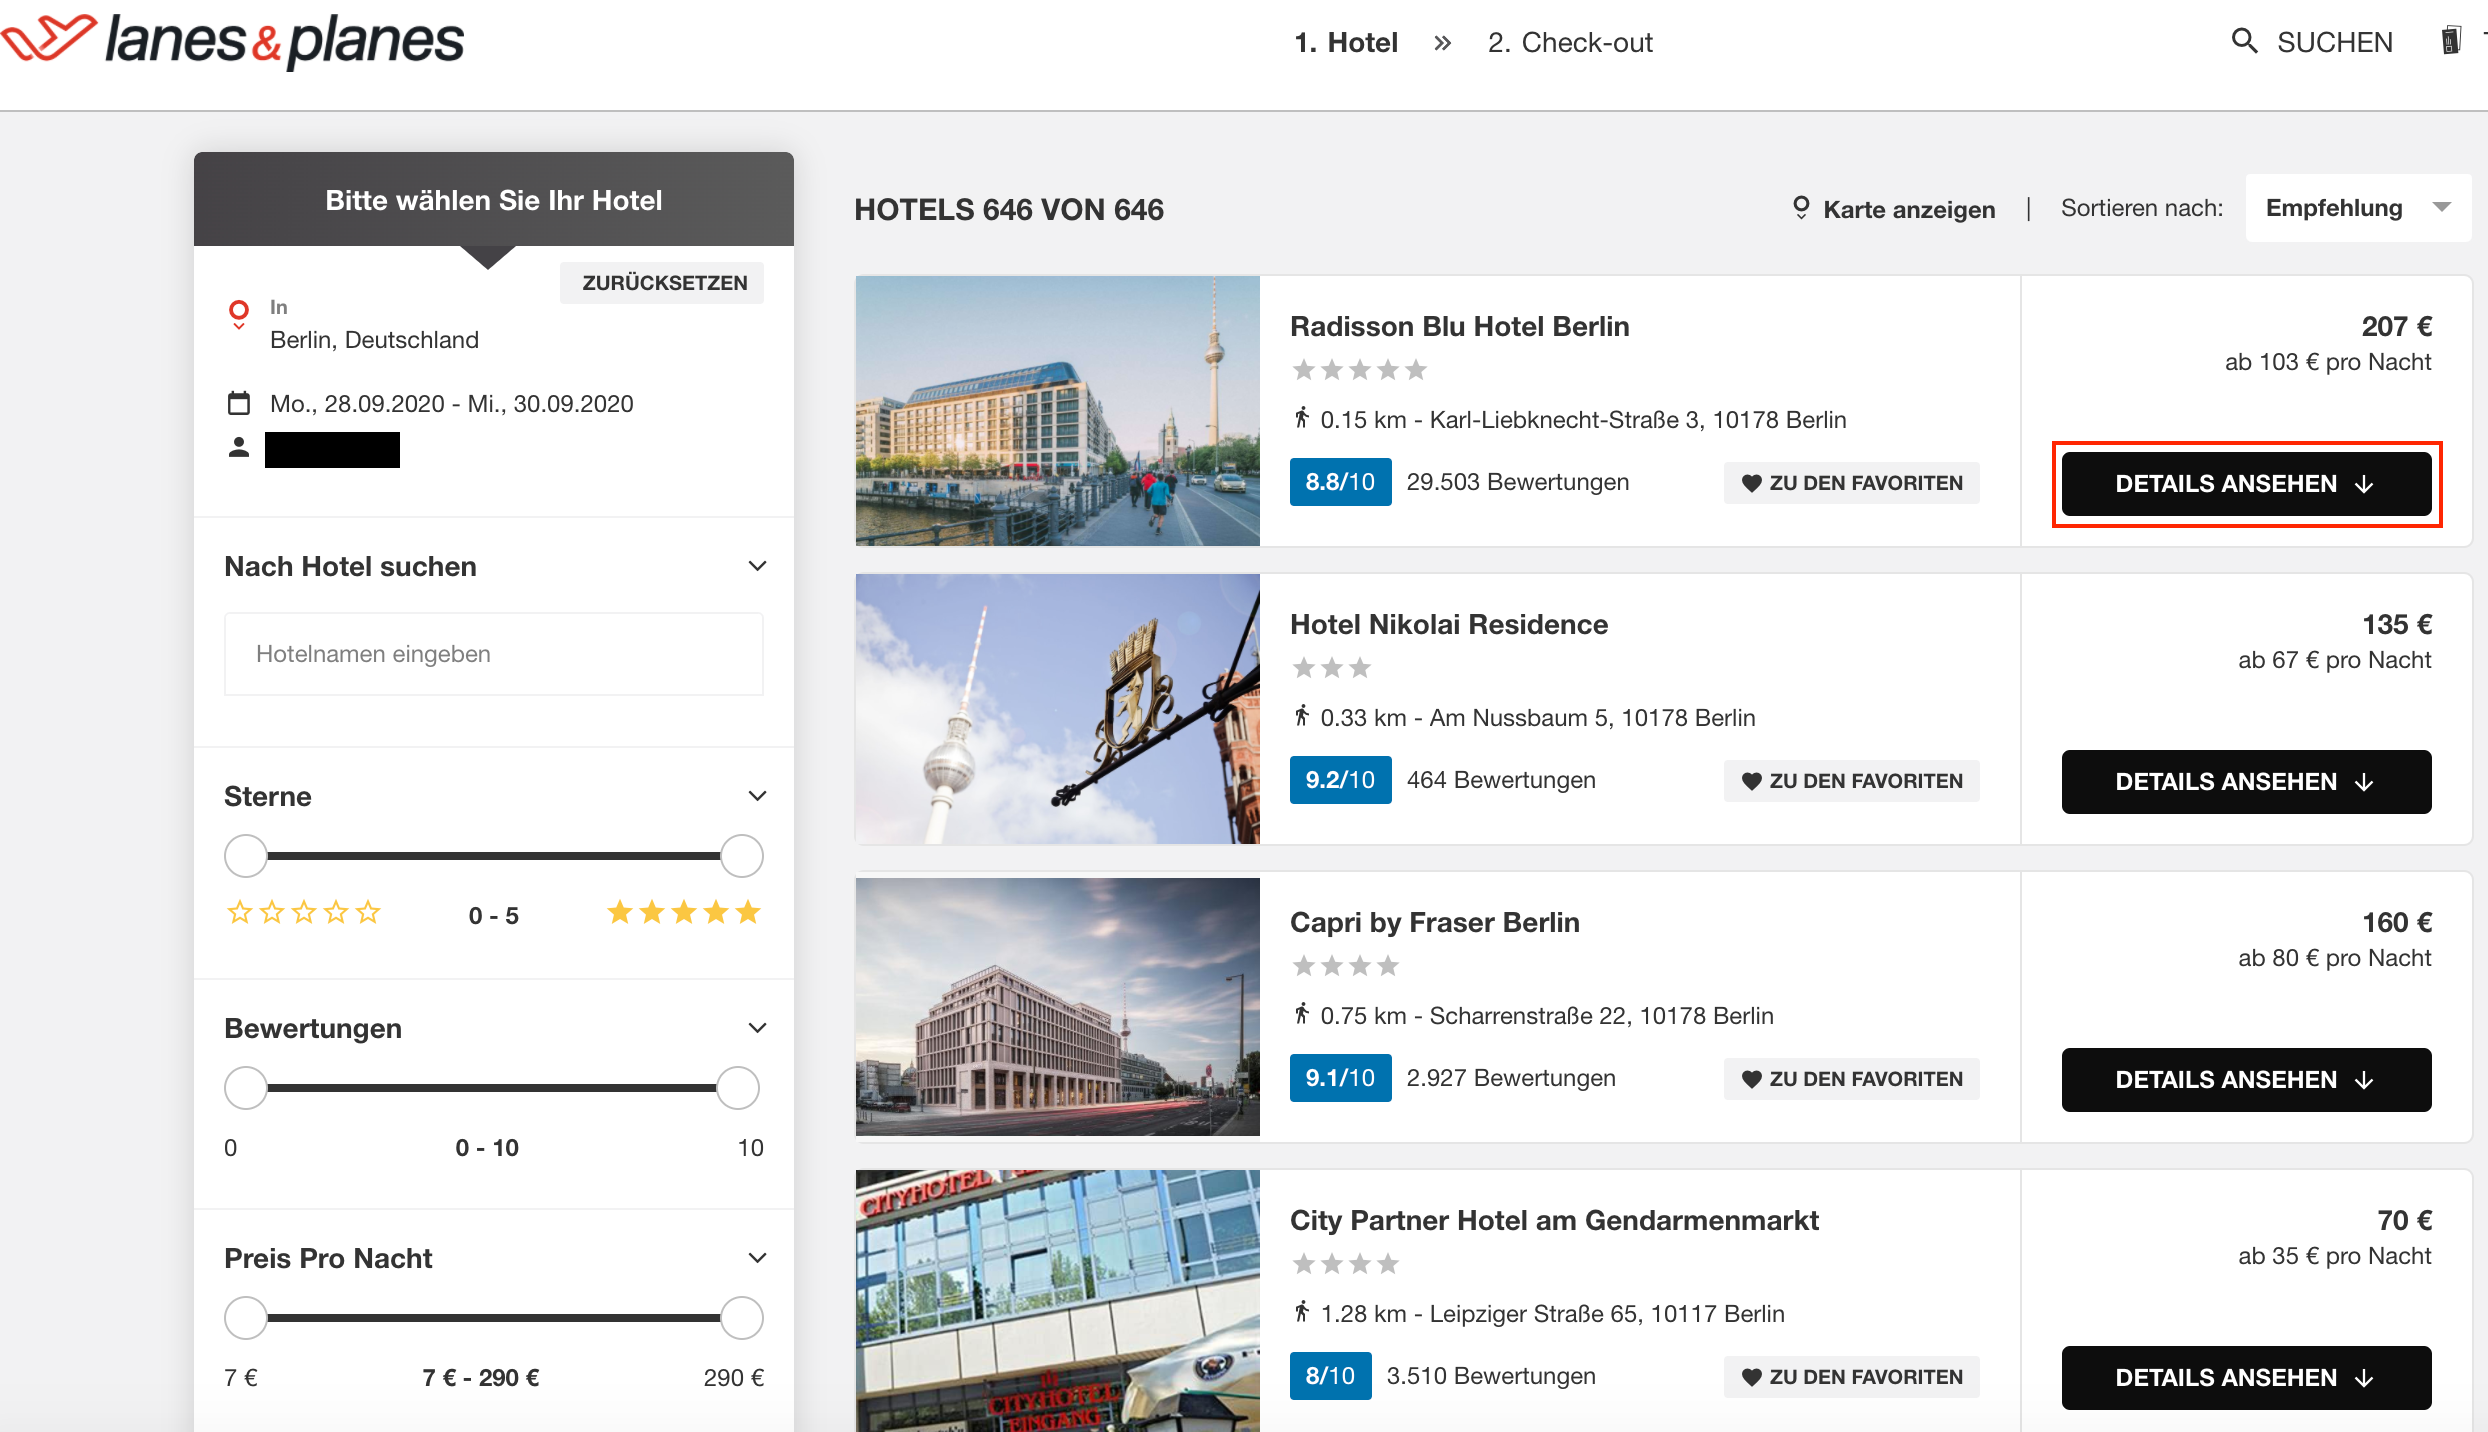Click the 8/10 score badge
Screen dimensions: 2488x1432
pos(1330,1376)
